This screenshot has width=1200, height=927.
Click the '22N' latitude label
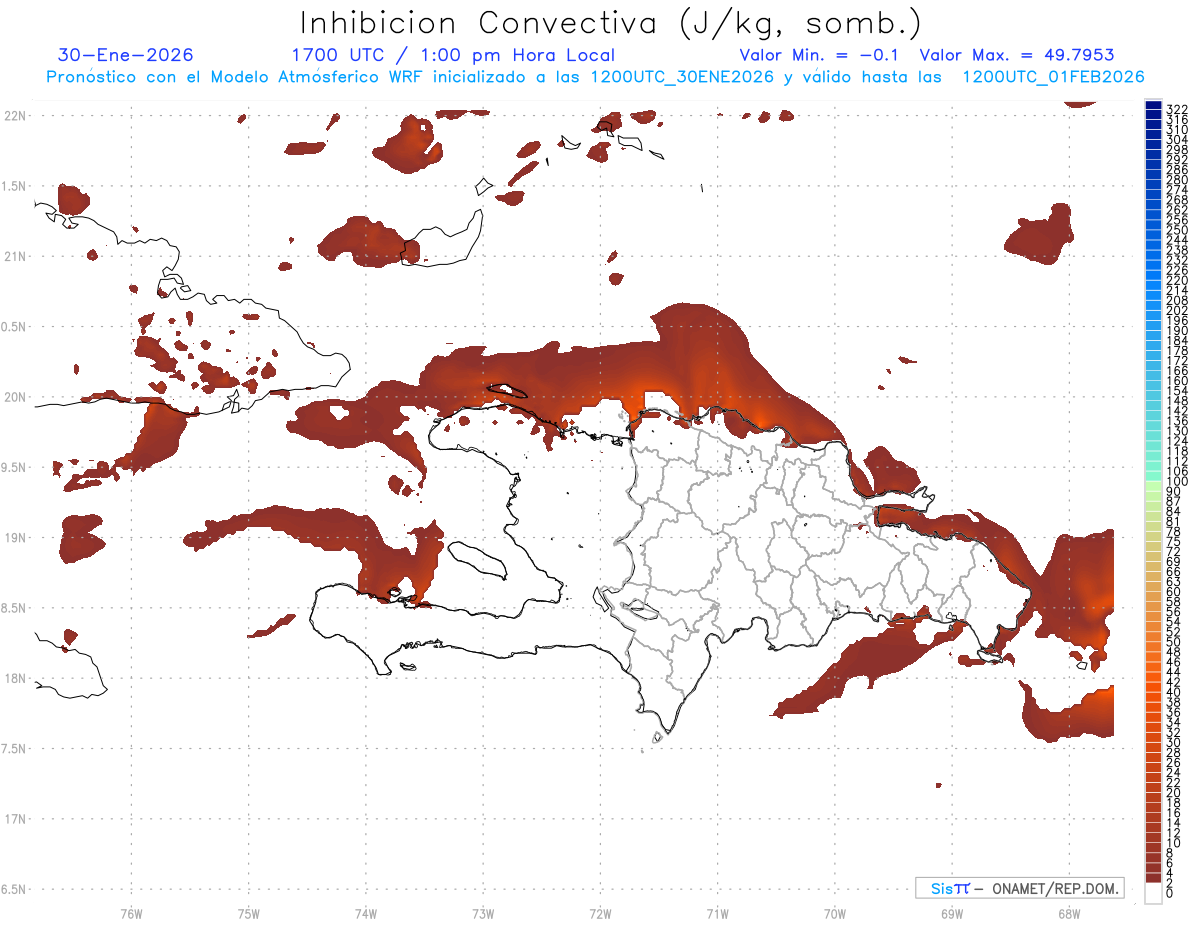[15, 116]
